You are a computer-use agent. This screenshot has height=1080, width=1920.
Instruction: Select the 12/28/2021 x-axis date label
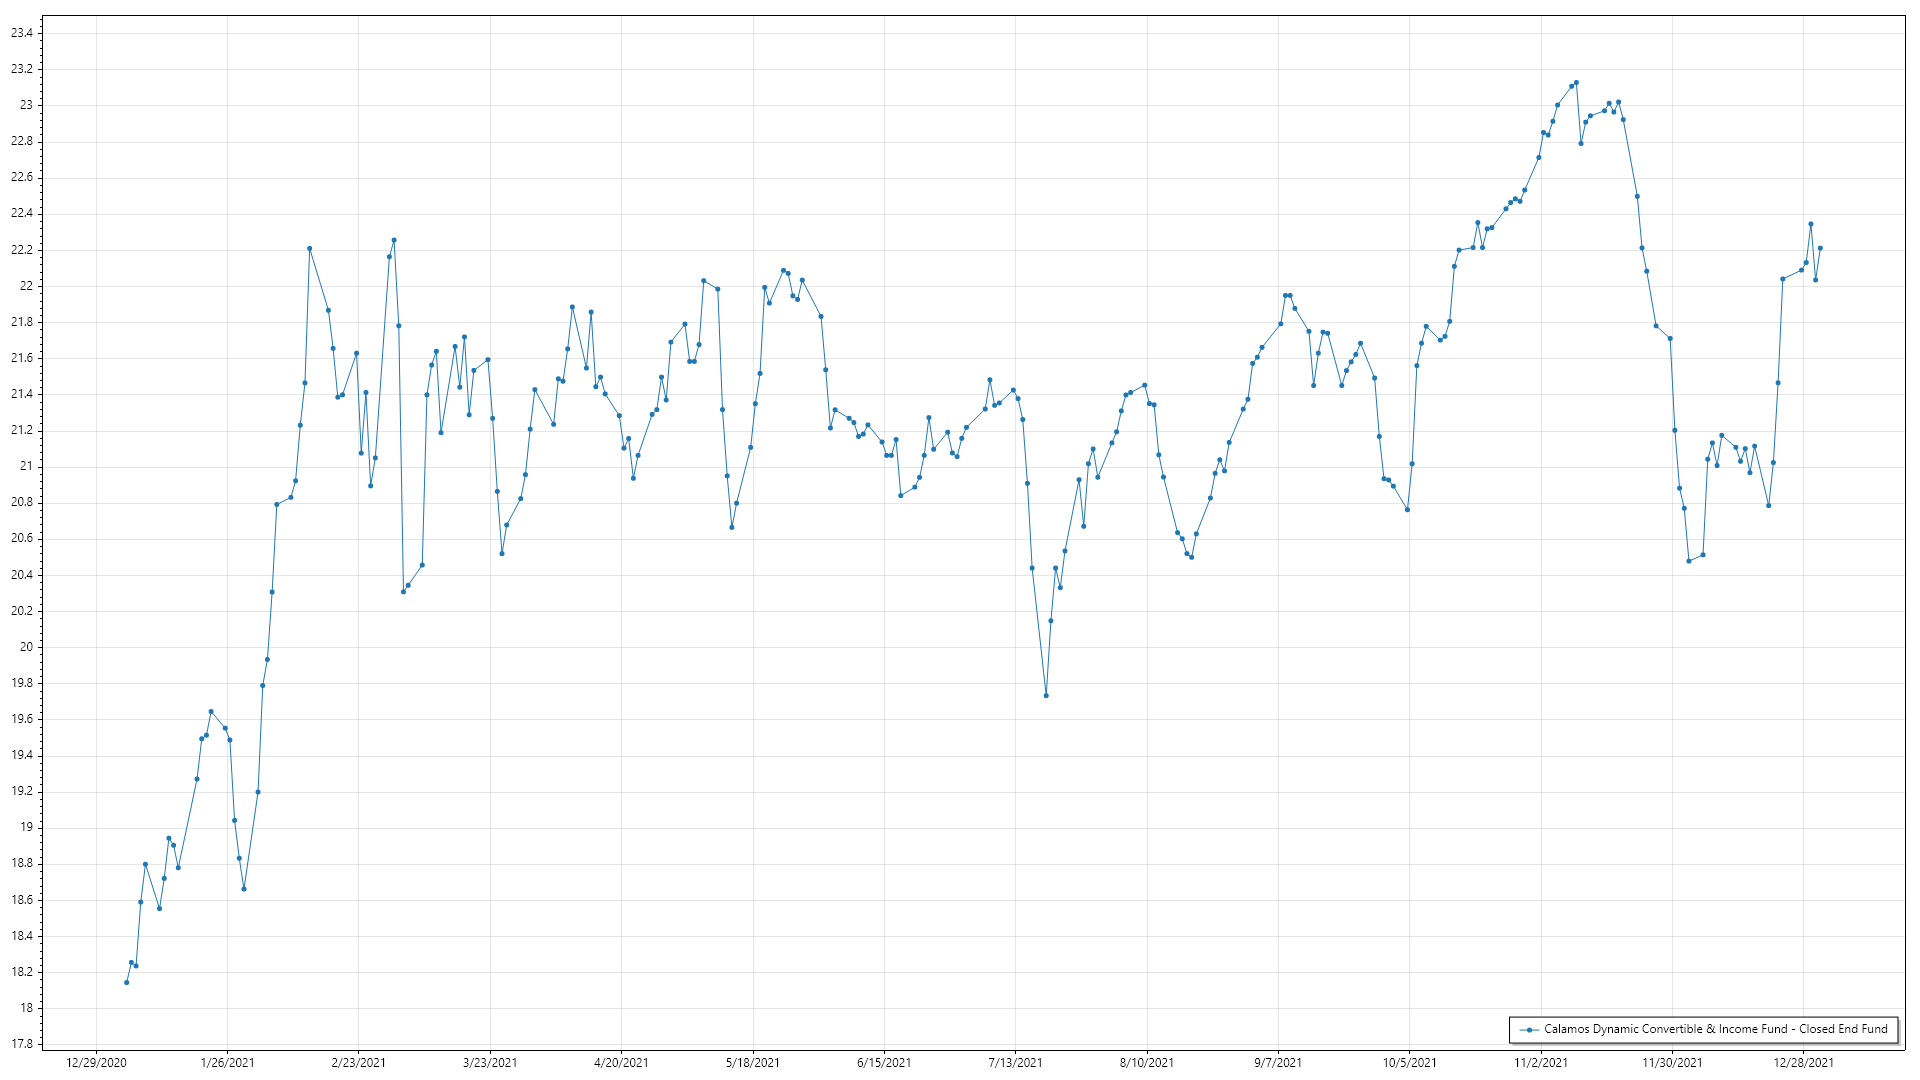(1803, 1062)
